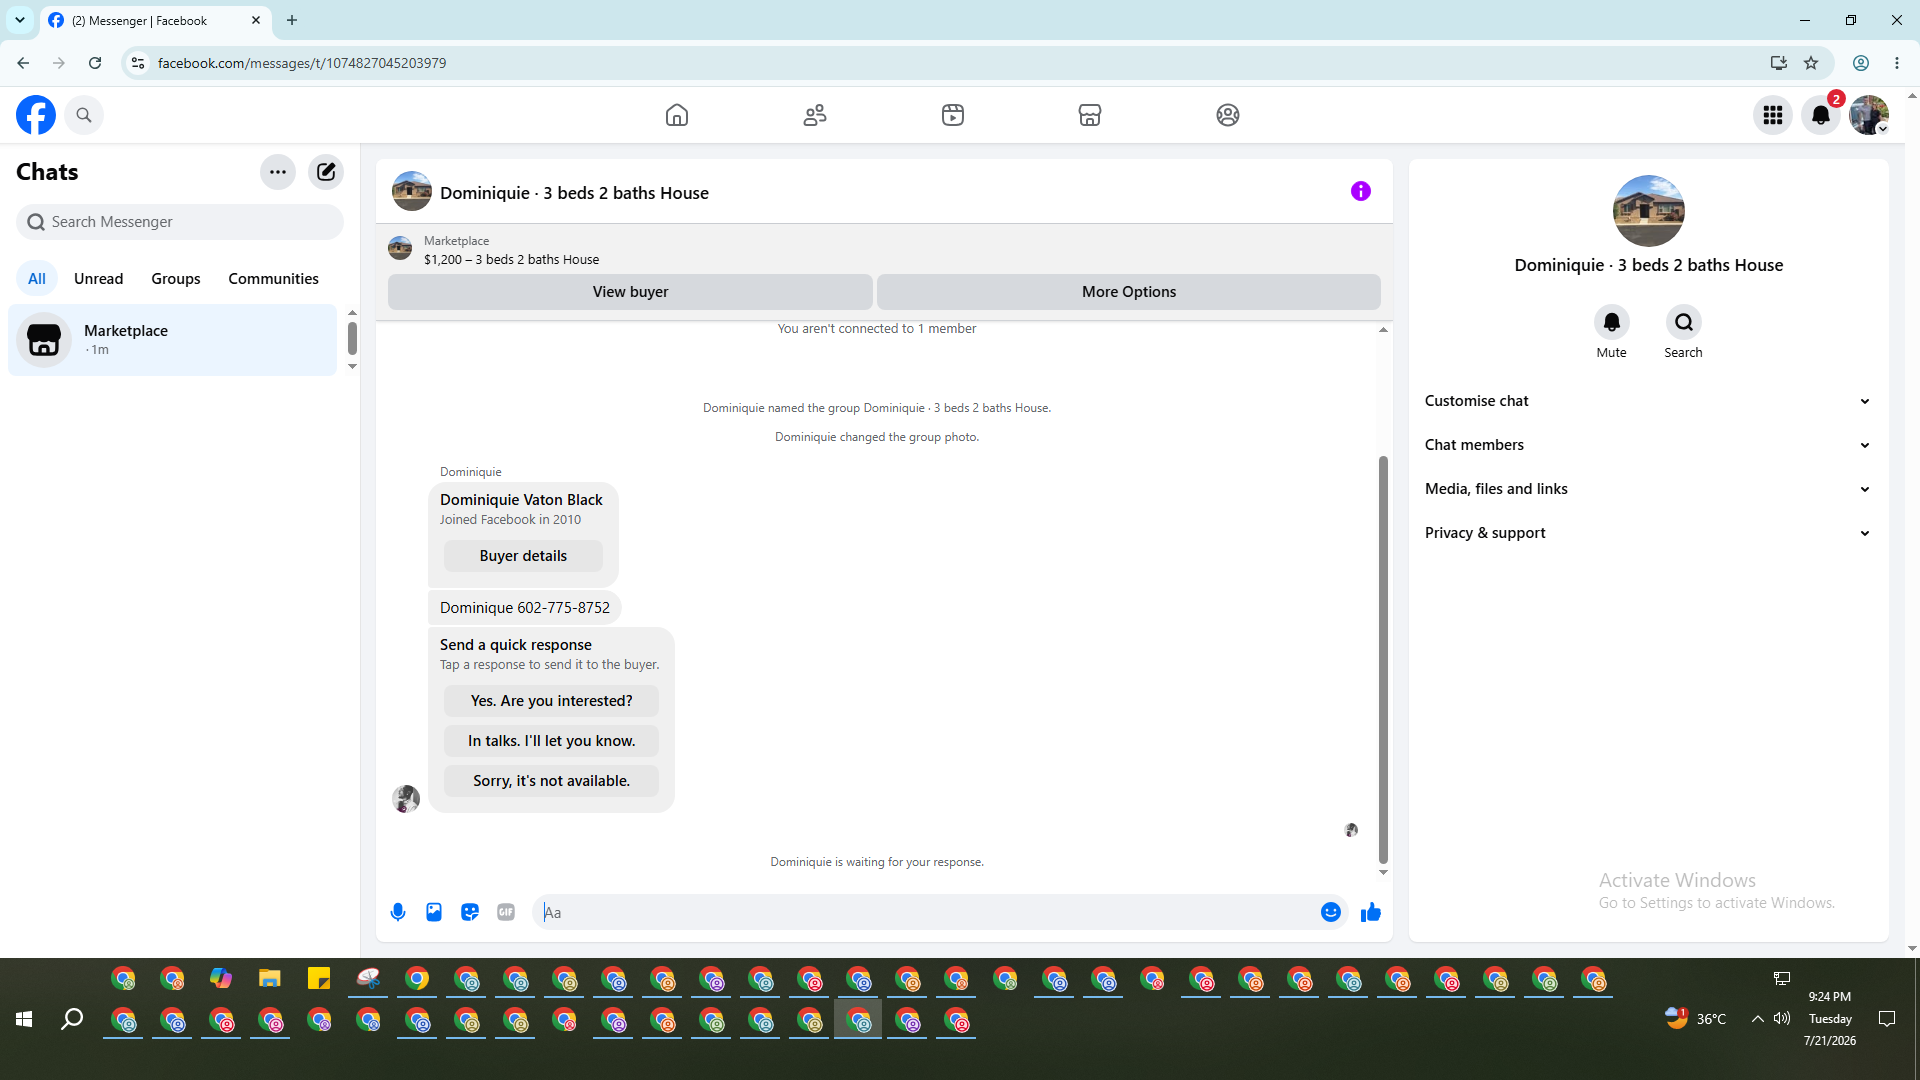Click the Facebook search magnifier icon
This screenshot has height=1080, width=1920.
84,115
